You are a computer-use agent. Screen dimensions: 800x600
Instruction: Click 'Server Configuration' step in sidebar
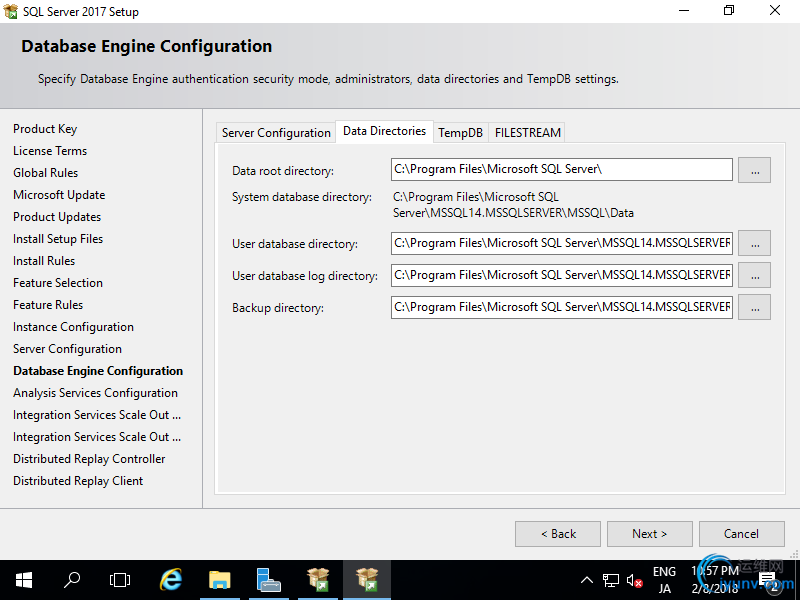pos(67,349)
